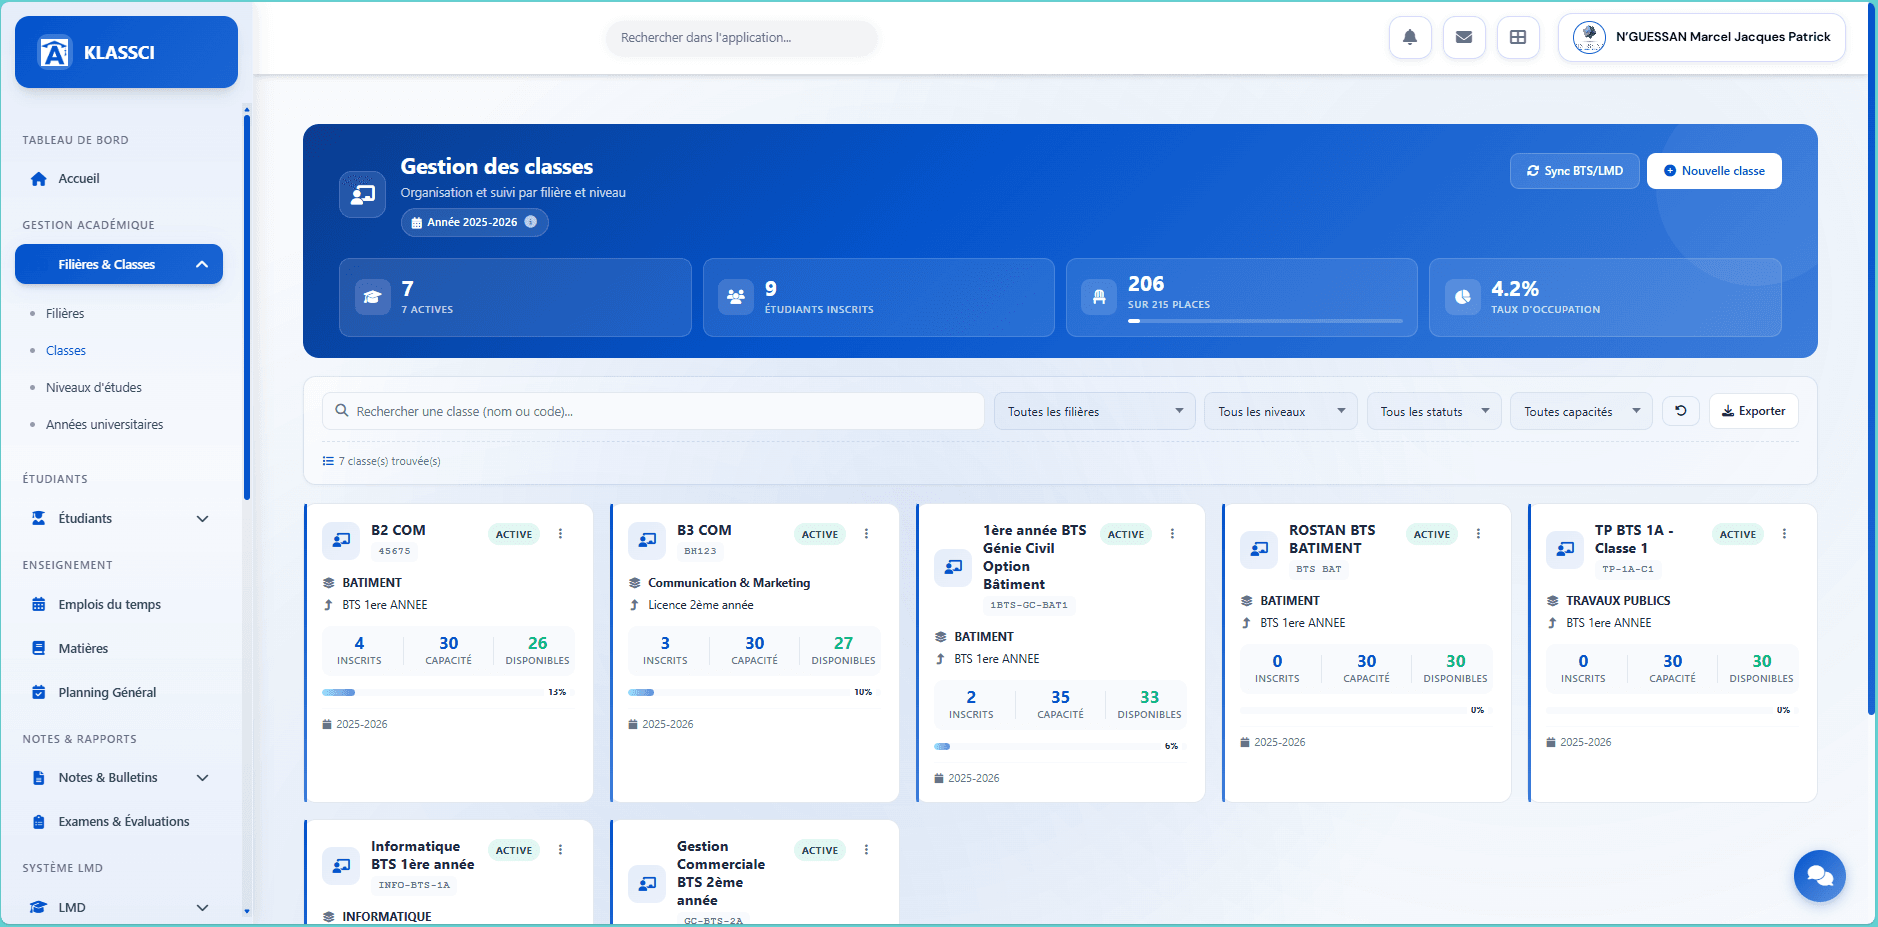Select Classes in the sidebar menu
Viewport: 1878px width, 927px height.
click(65, 350)
